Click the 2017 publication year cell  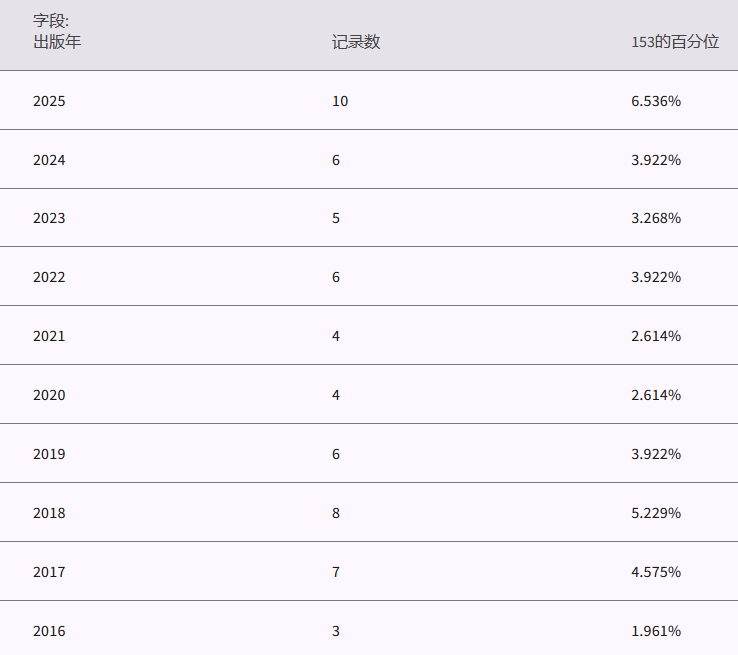pos(49,572)
